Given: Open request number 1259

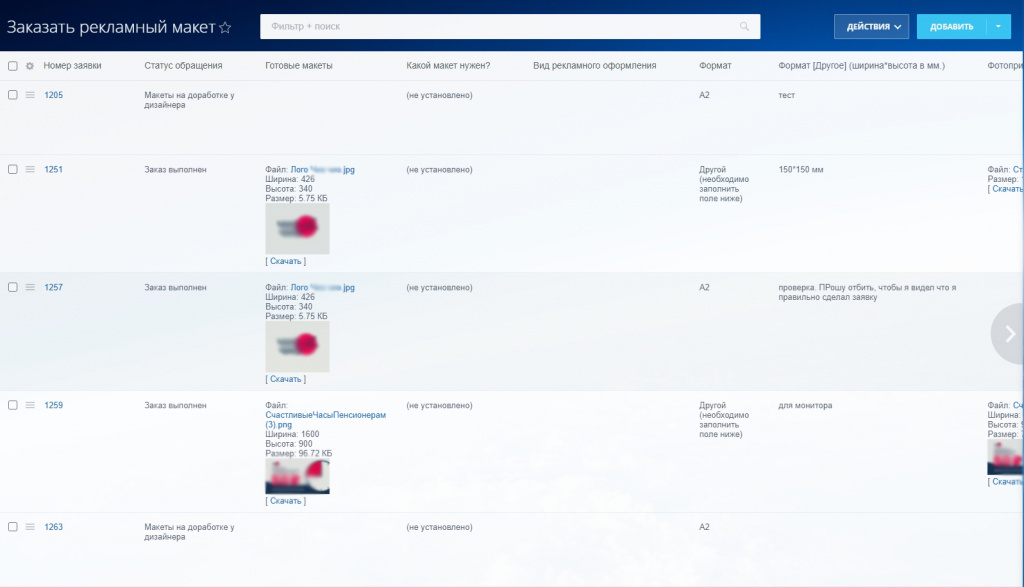Looking at the screenshot, I should (x=54, y=405).
